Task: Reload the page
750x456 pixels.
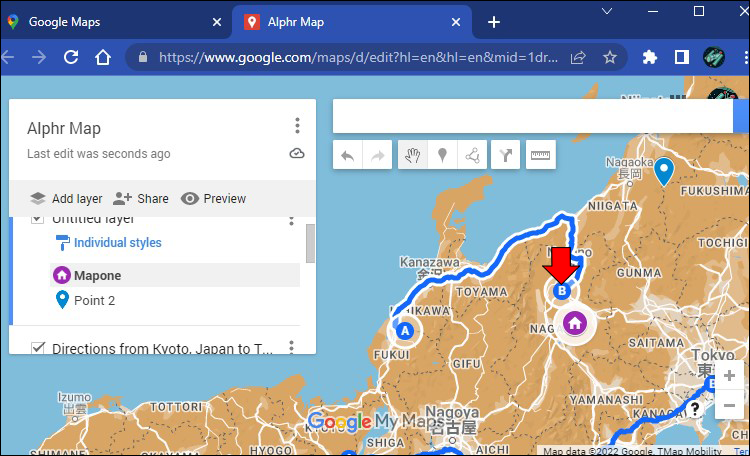Action: click(x=71, y=57)
